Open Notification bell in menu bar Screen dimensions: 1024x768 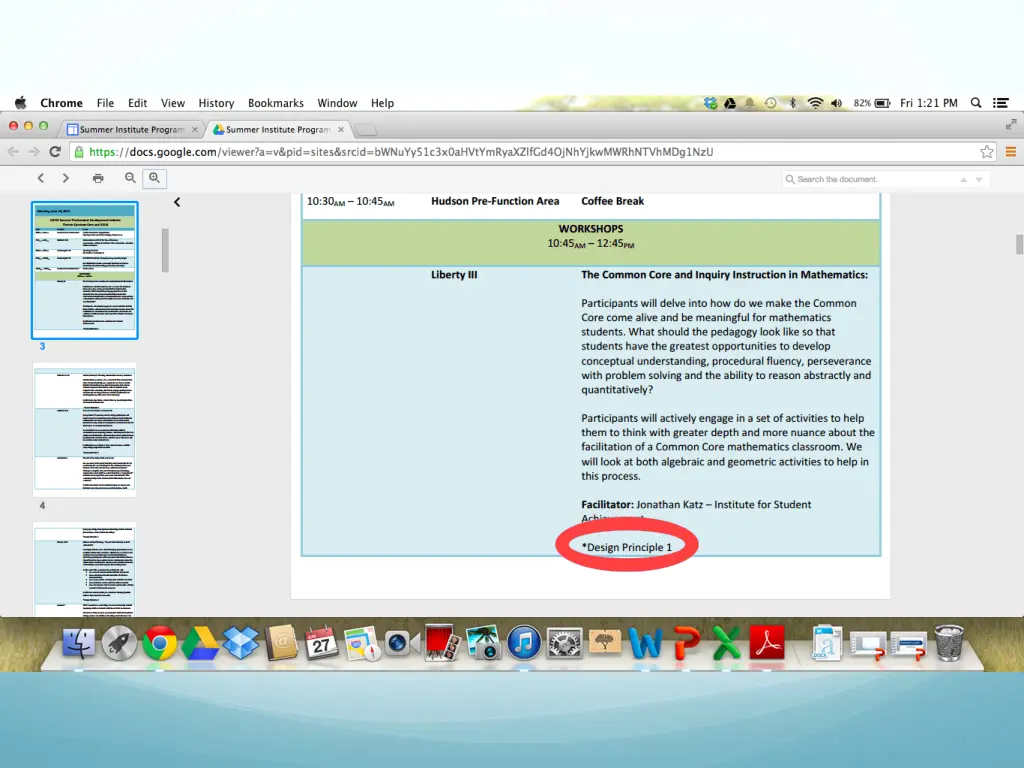tap(750, 103)
